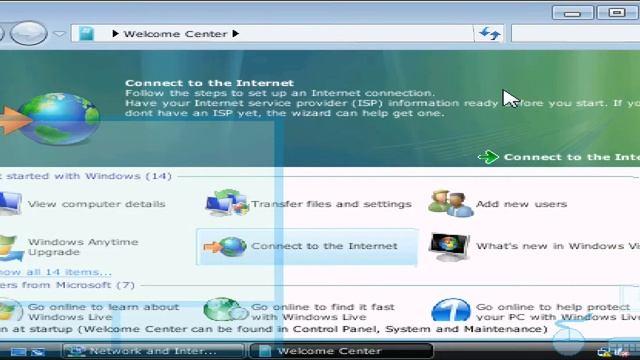This screenshot has width=640, height=360.
Task: Expand the arrow after Welcome Center breadcrumb
Action: pos(236,33)
